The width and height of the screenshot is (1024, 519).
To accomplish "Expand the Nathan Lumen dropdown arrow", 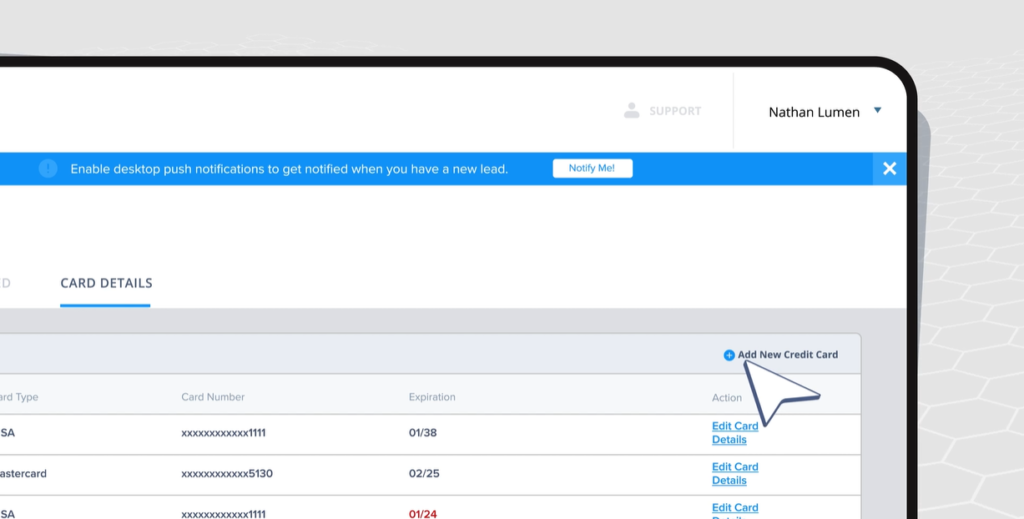I will coord(877,111).
